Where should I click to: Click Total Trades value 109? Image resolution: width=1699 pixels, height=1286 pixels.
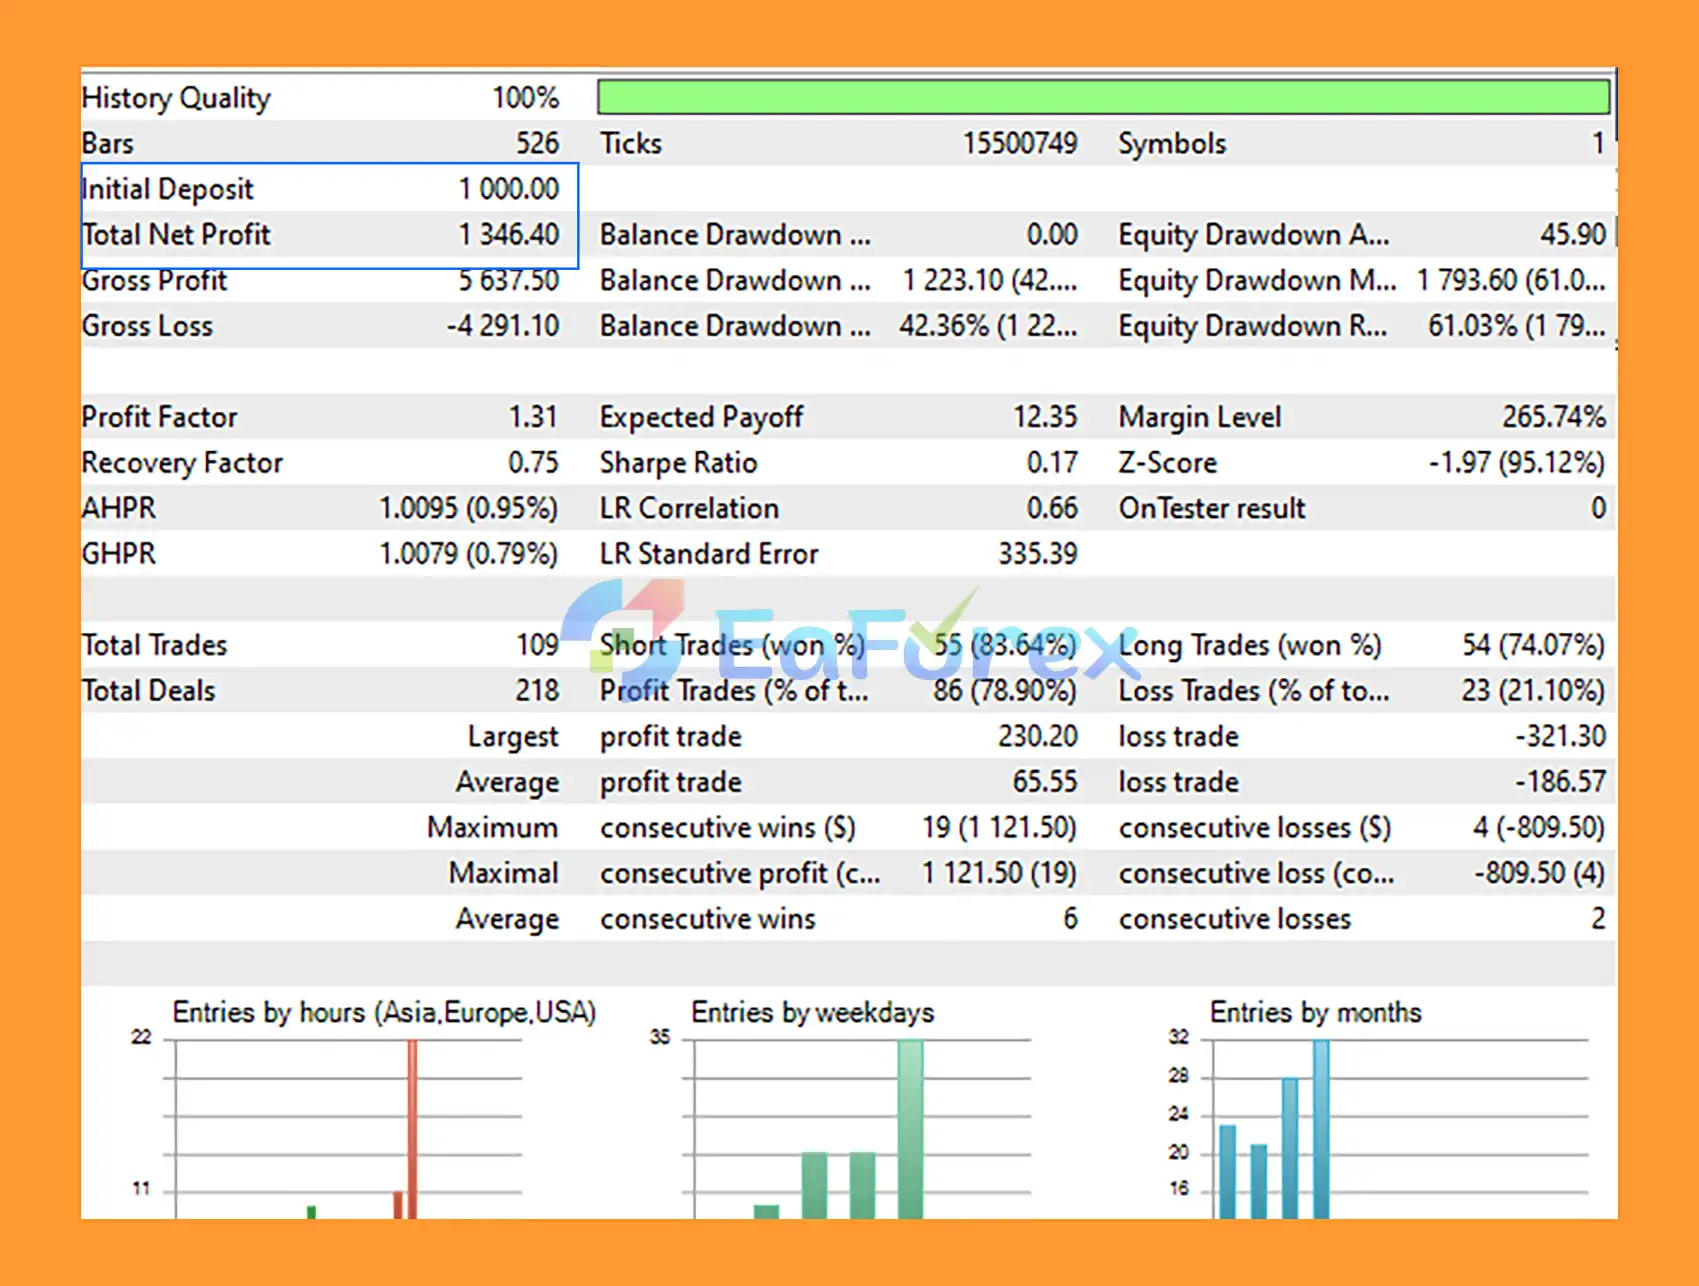click(x=537, y=645)
